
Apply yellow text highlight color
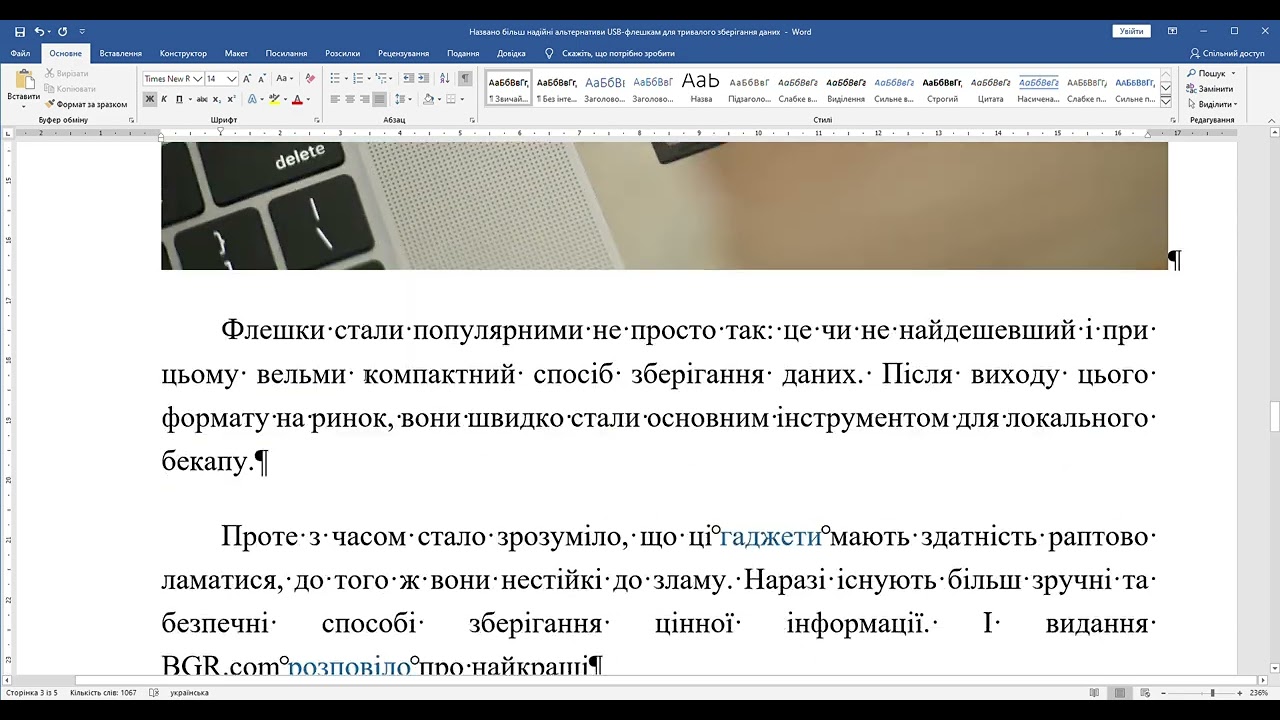coord(274,99)
